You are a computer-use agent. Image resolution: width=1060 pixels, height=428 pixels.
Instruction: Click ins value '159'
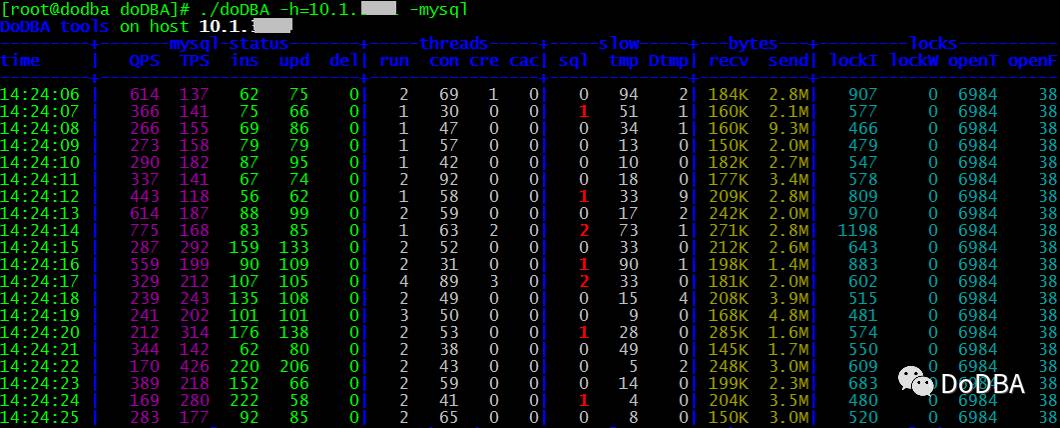(245, 247)
